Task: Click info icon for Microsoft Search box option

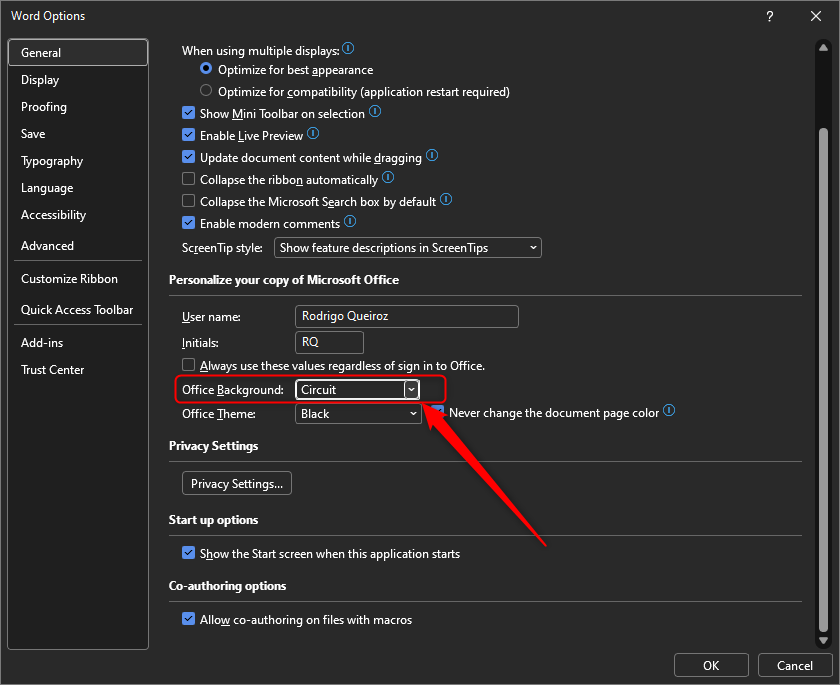Action: point(446,200)
